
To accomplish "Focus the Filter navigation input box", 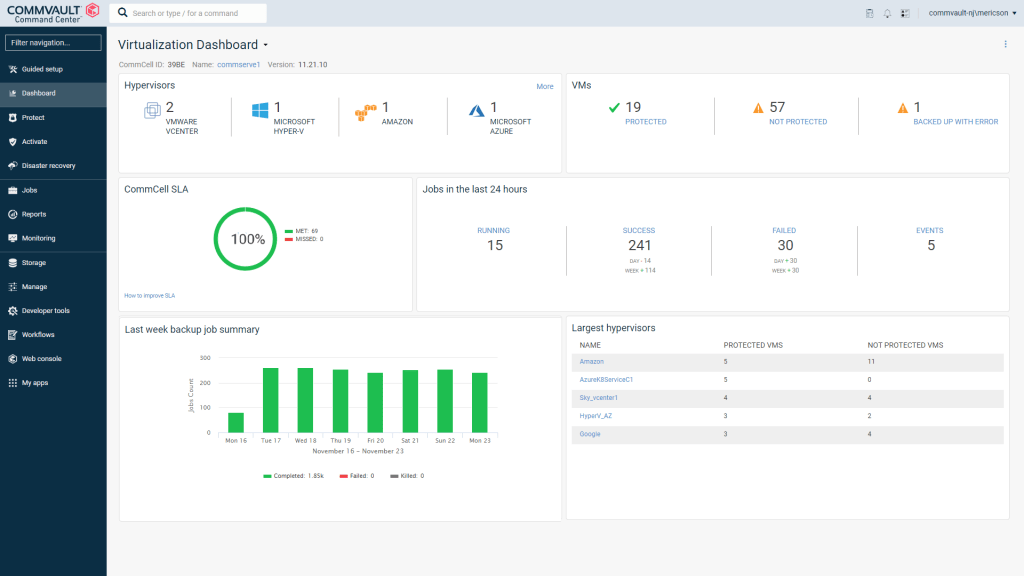I will click(53, 42).
